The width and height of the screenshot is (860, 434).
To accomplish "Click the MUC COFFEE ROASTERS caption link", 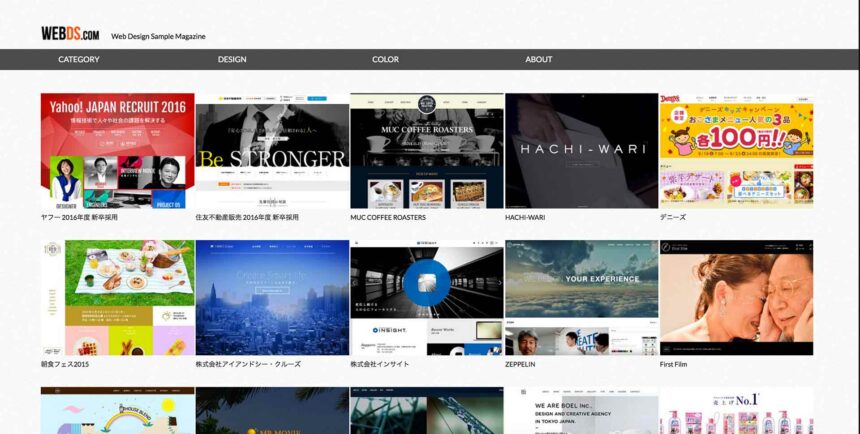I will (x=388, y=217).
